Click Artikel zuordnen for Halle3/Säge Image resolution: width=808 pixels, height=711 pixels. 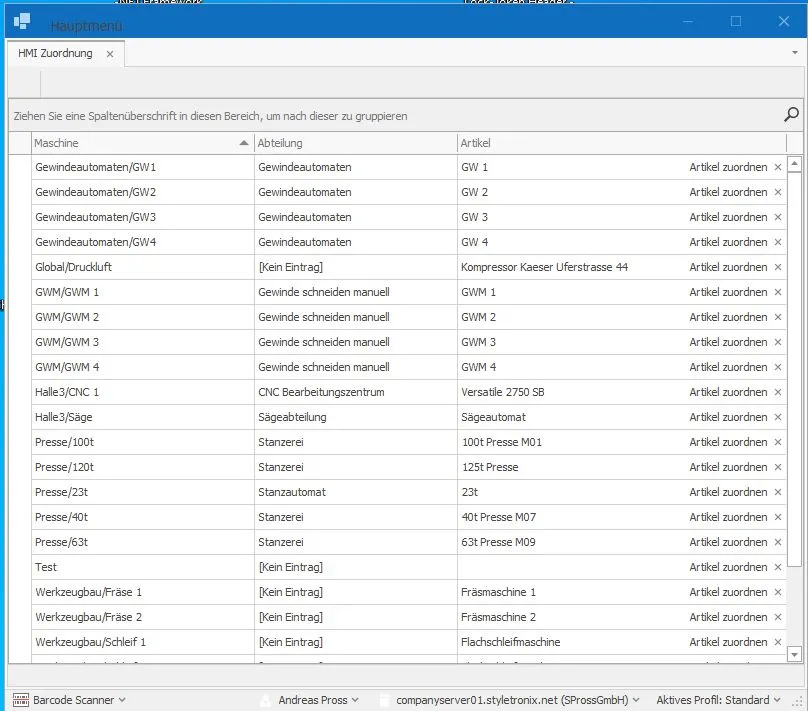(x=728, y=417)
